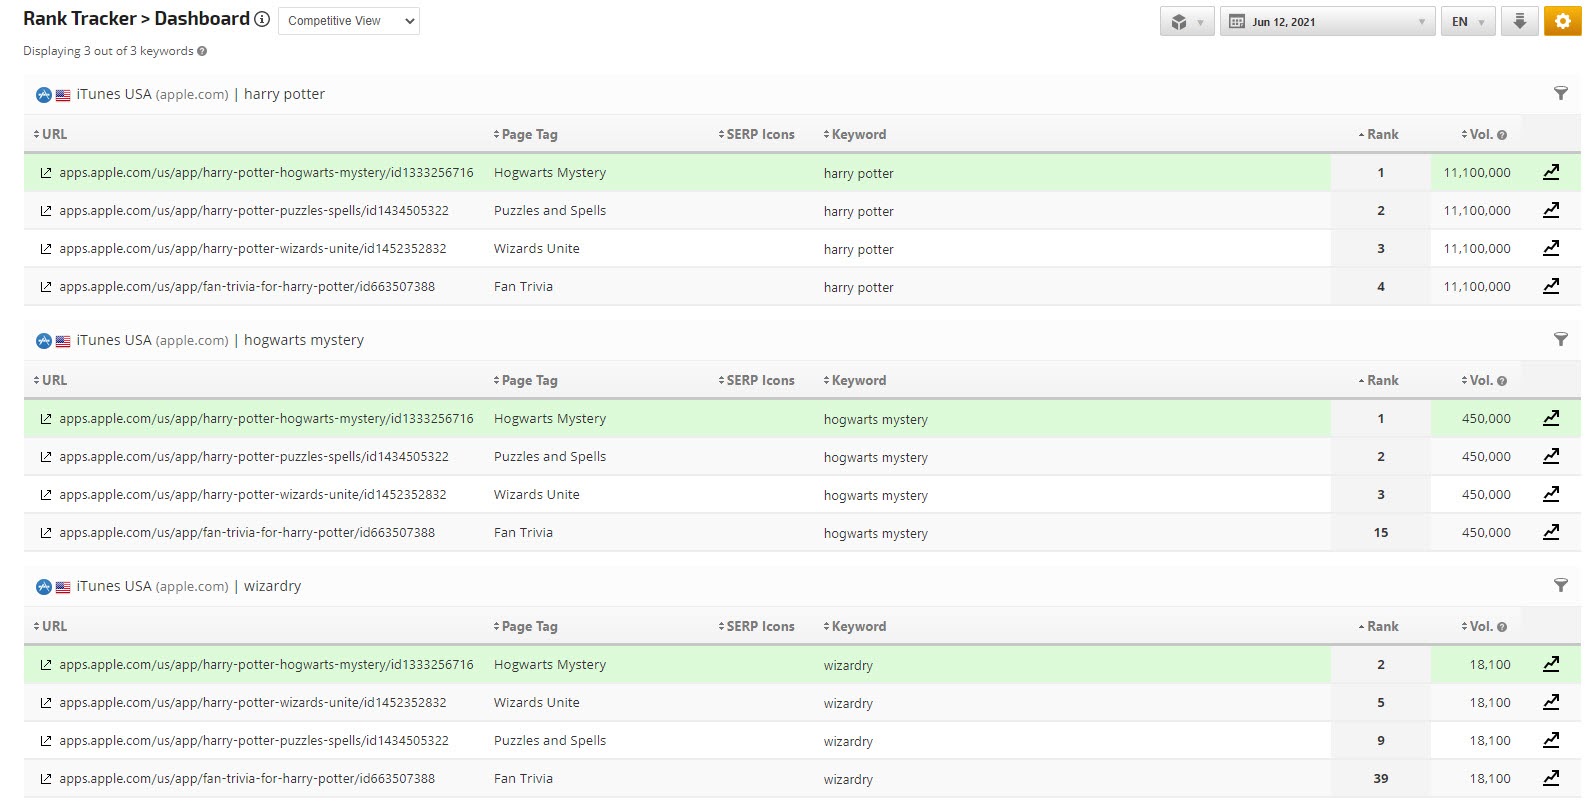Open Puzzles and Spells URL in harry potter table
This screenshot has width=1595, height=810.
pos(253,211)
